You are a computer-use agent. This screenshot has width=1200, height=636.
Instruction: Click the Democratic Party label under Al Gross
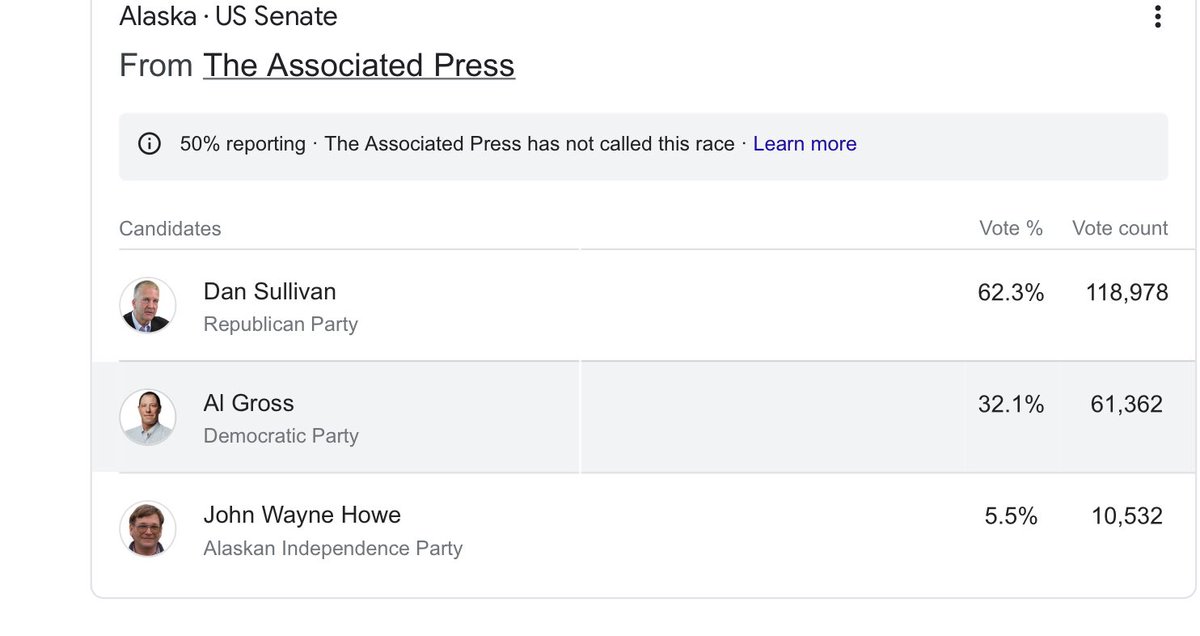281,436
